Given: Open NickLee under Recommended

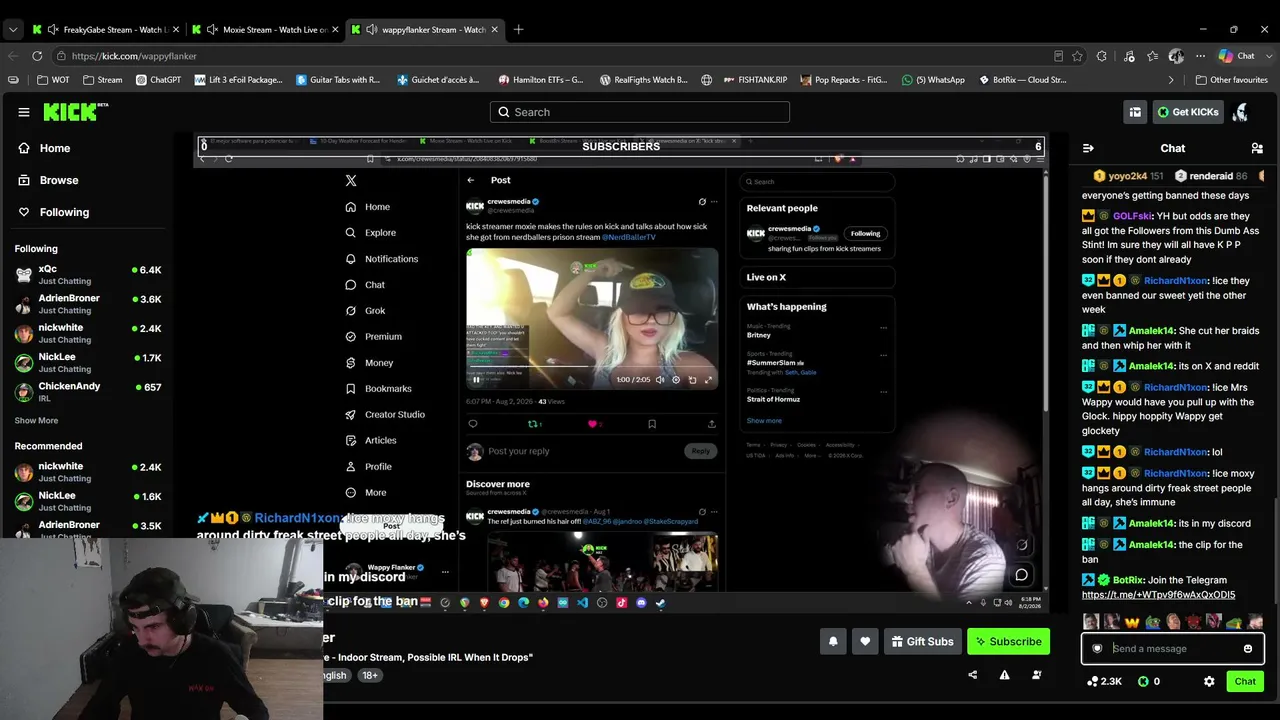Looking at the screenshot, I should (x=88, y=501).
